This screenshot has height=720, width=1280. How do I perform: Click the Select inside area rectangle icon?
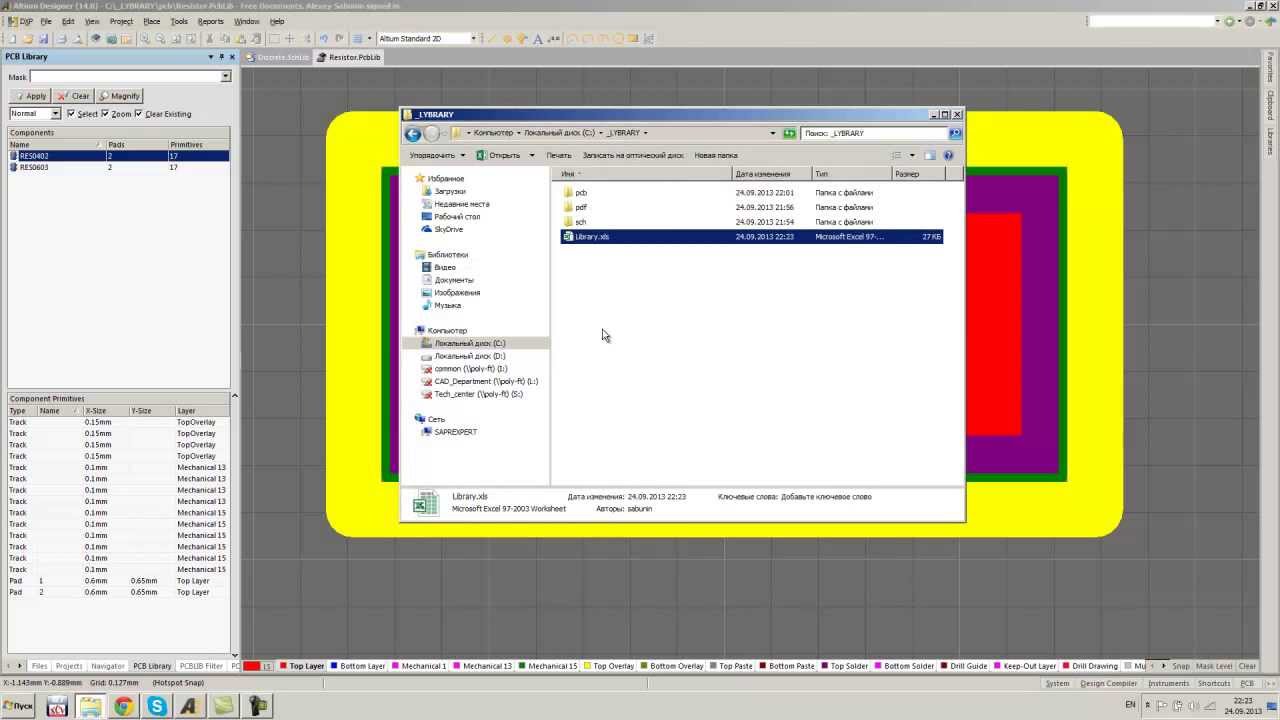click(274, 38)
